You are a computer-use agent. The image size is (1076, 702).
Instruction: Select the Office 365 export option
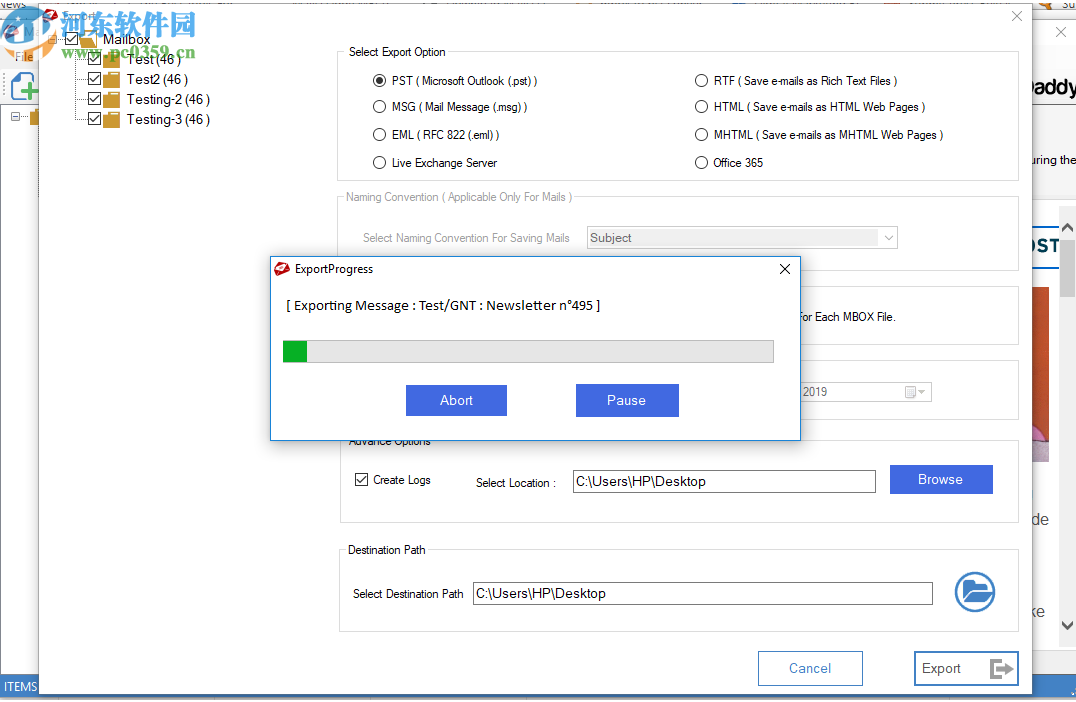(x=701, y=162)
